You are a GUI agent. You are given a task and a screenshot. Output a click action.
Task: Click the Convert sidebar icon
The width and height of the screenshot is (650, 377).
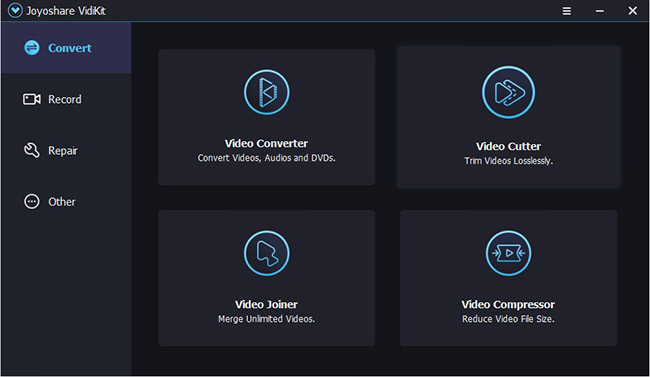(x=32, y=48)
